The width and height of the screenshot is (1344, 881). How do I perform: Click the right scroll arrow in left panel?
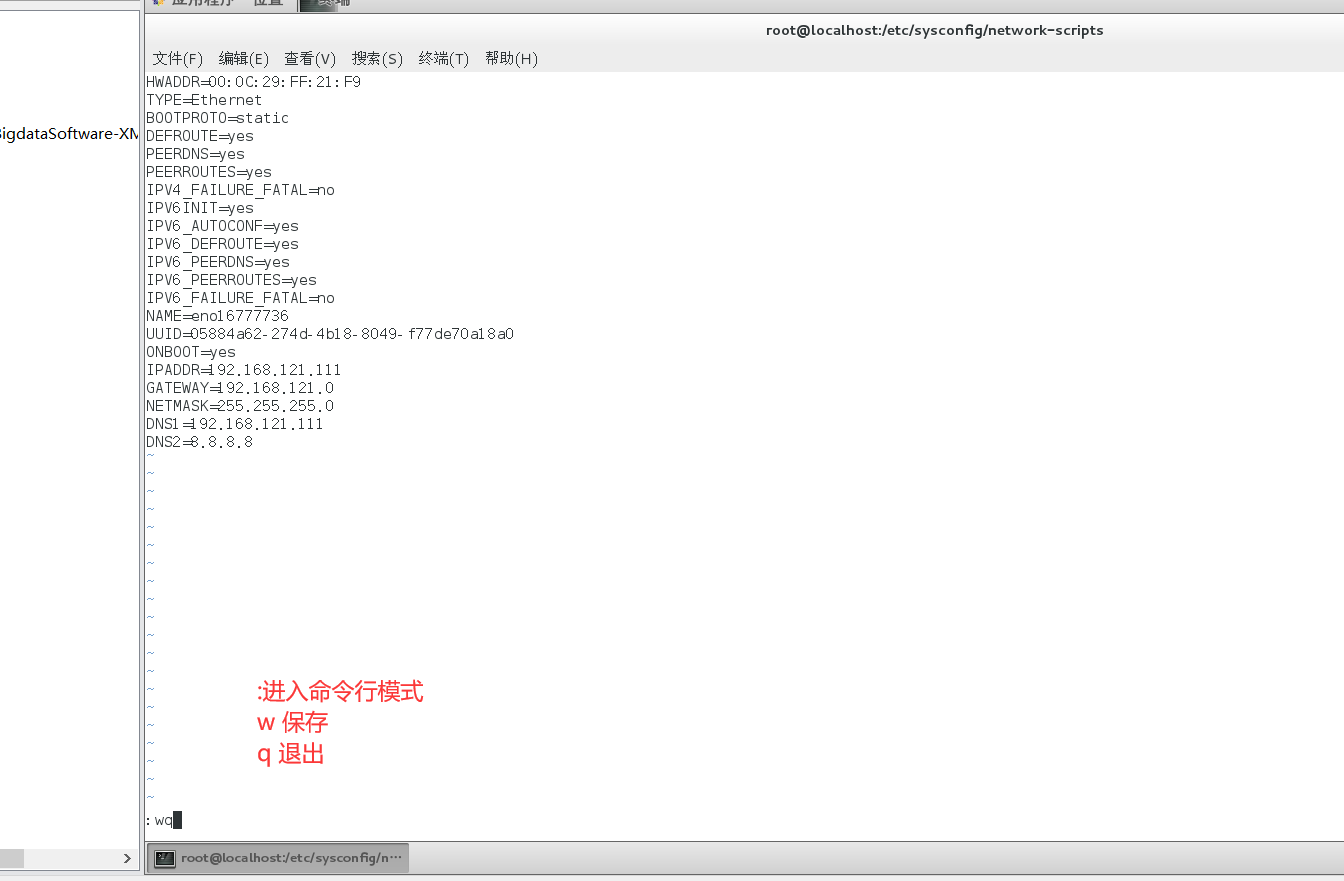[x=127, y=858]
